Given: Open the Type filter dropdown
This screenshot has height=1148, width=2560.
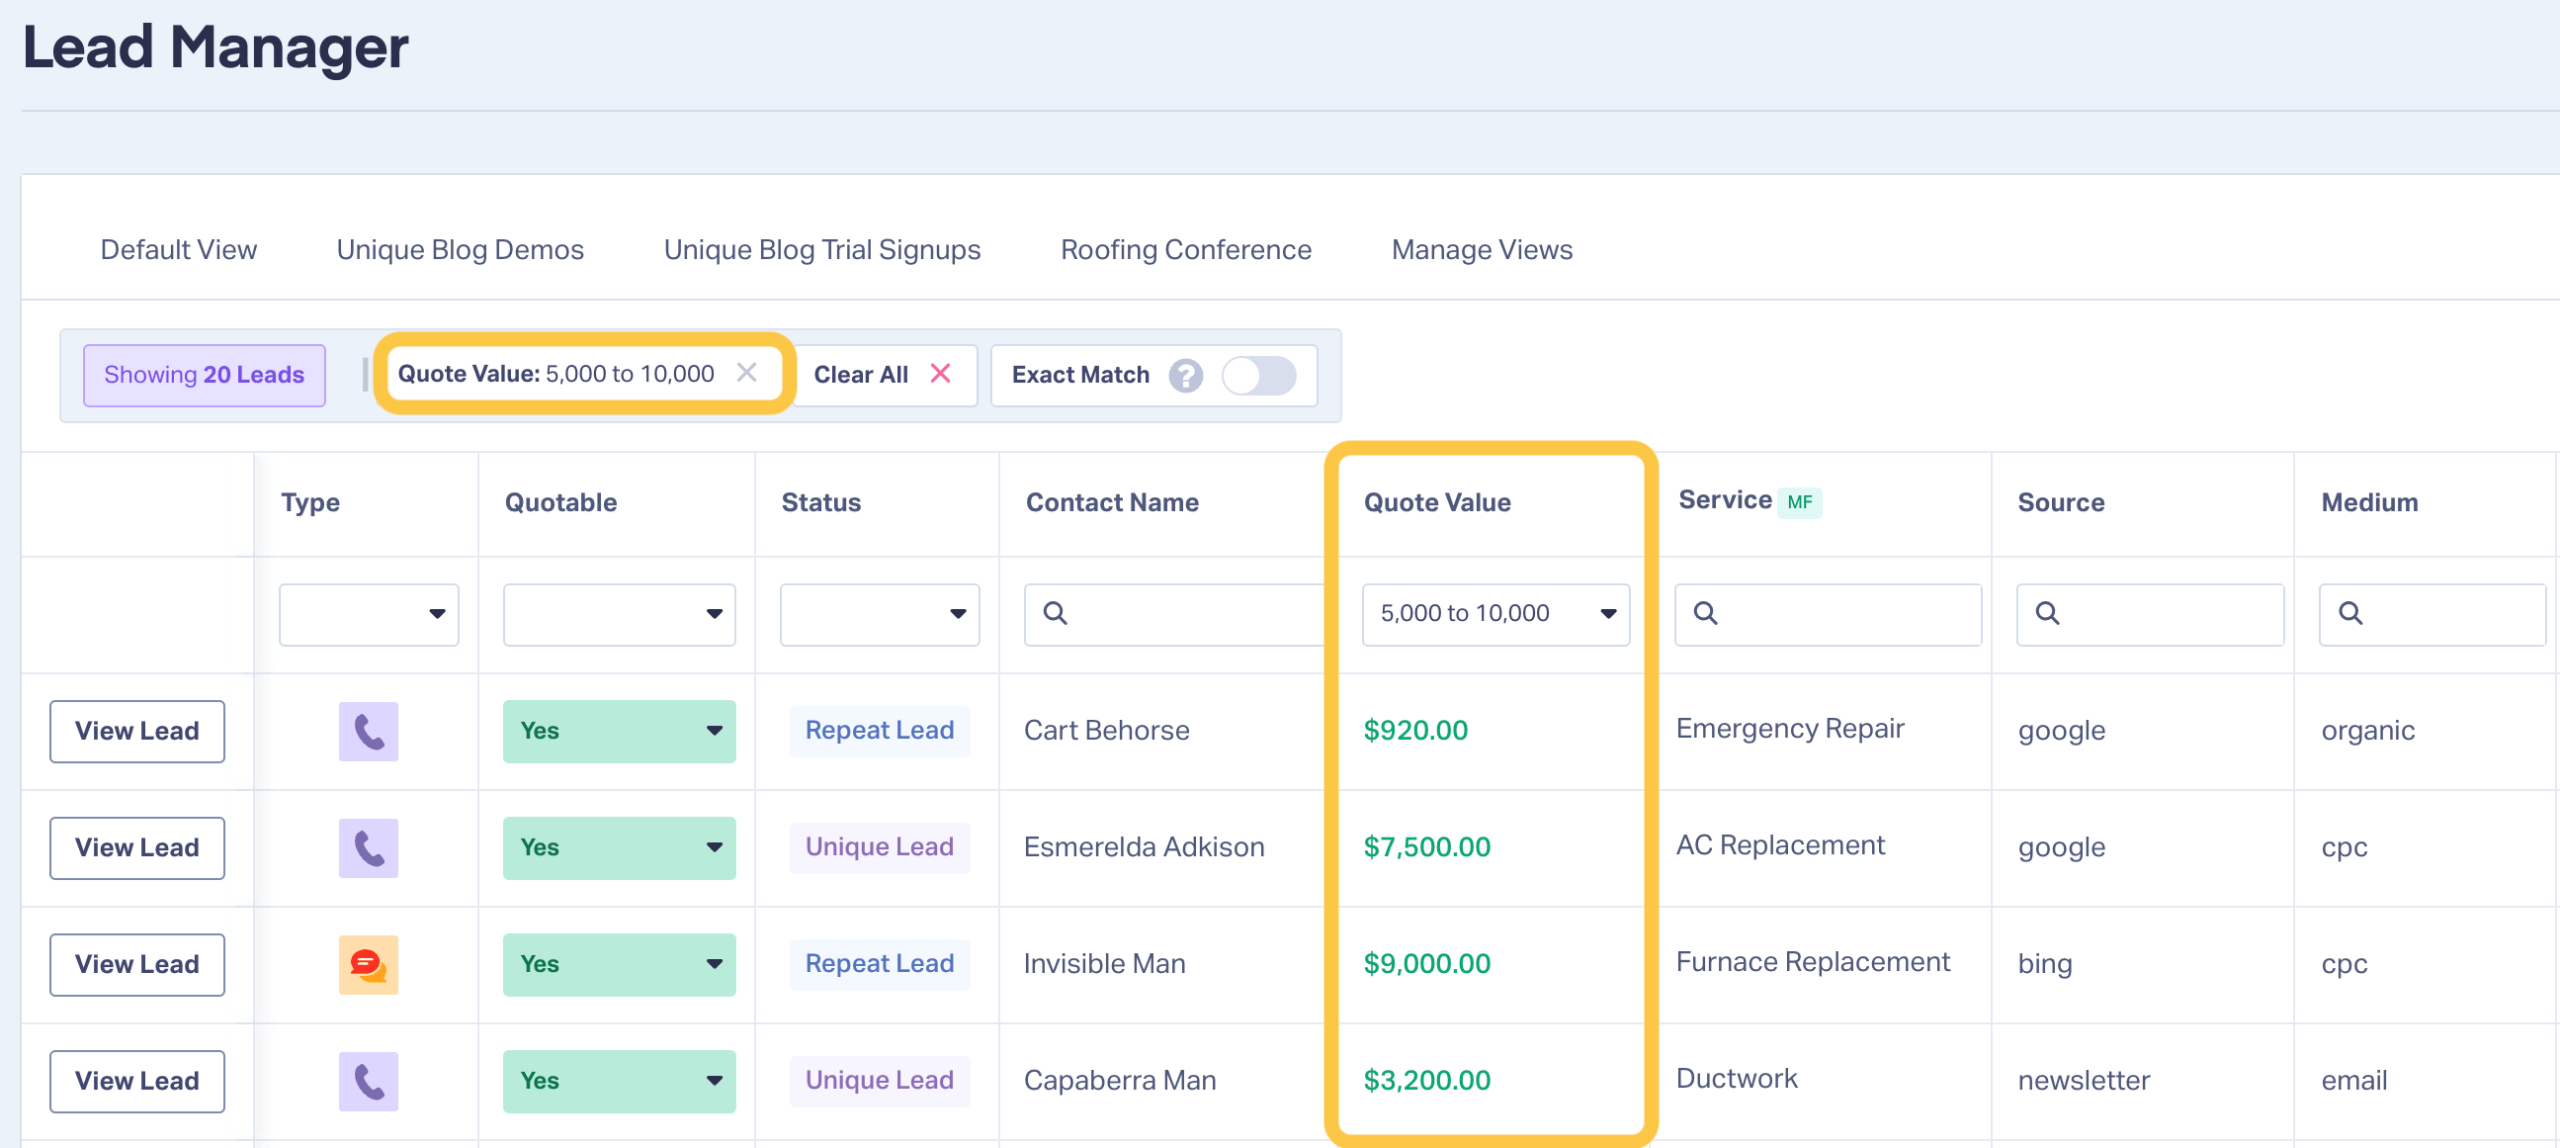Looking at the screenshot, I should [369, 614].
